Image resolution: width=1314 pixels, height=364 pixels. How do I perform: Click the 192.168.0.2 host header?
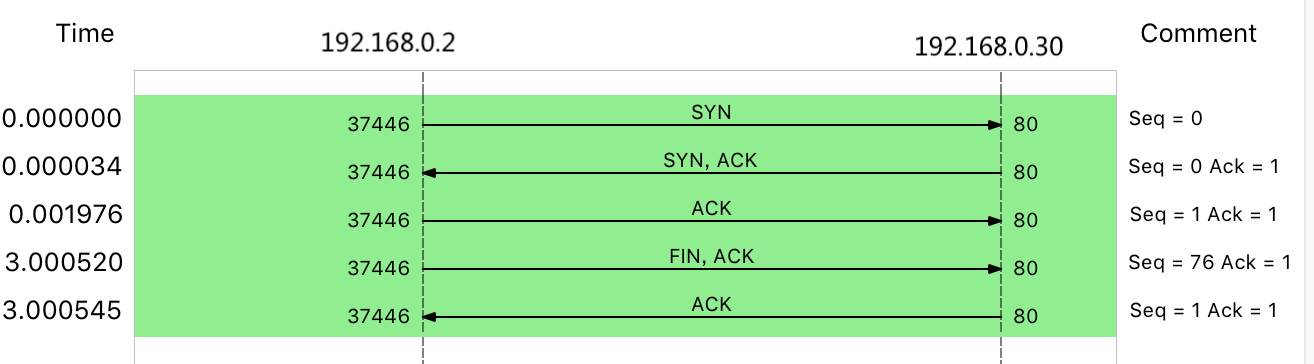click(x=388, y=43)
